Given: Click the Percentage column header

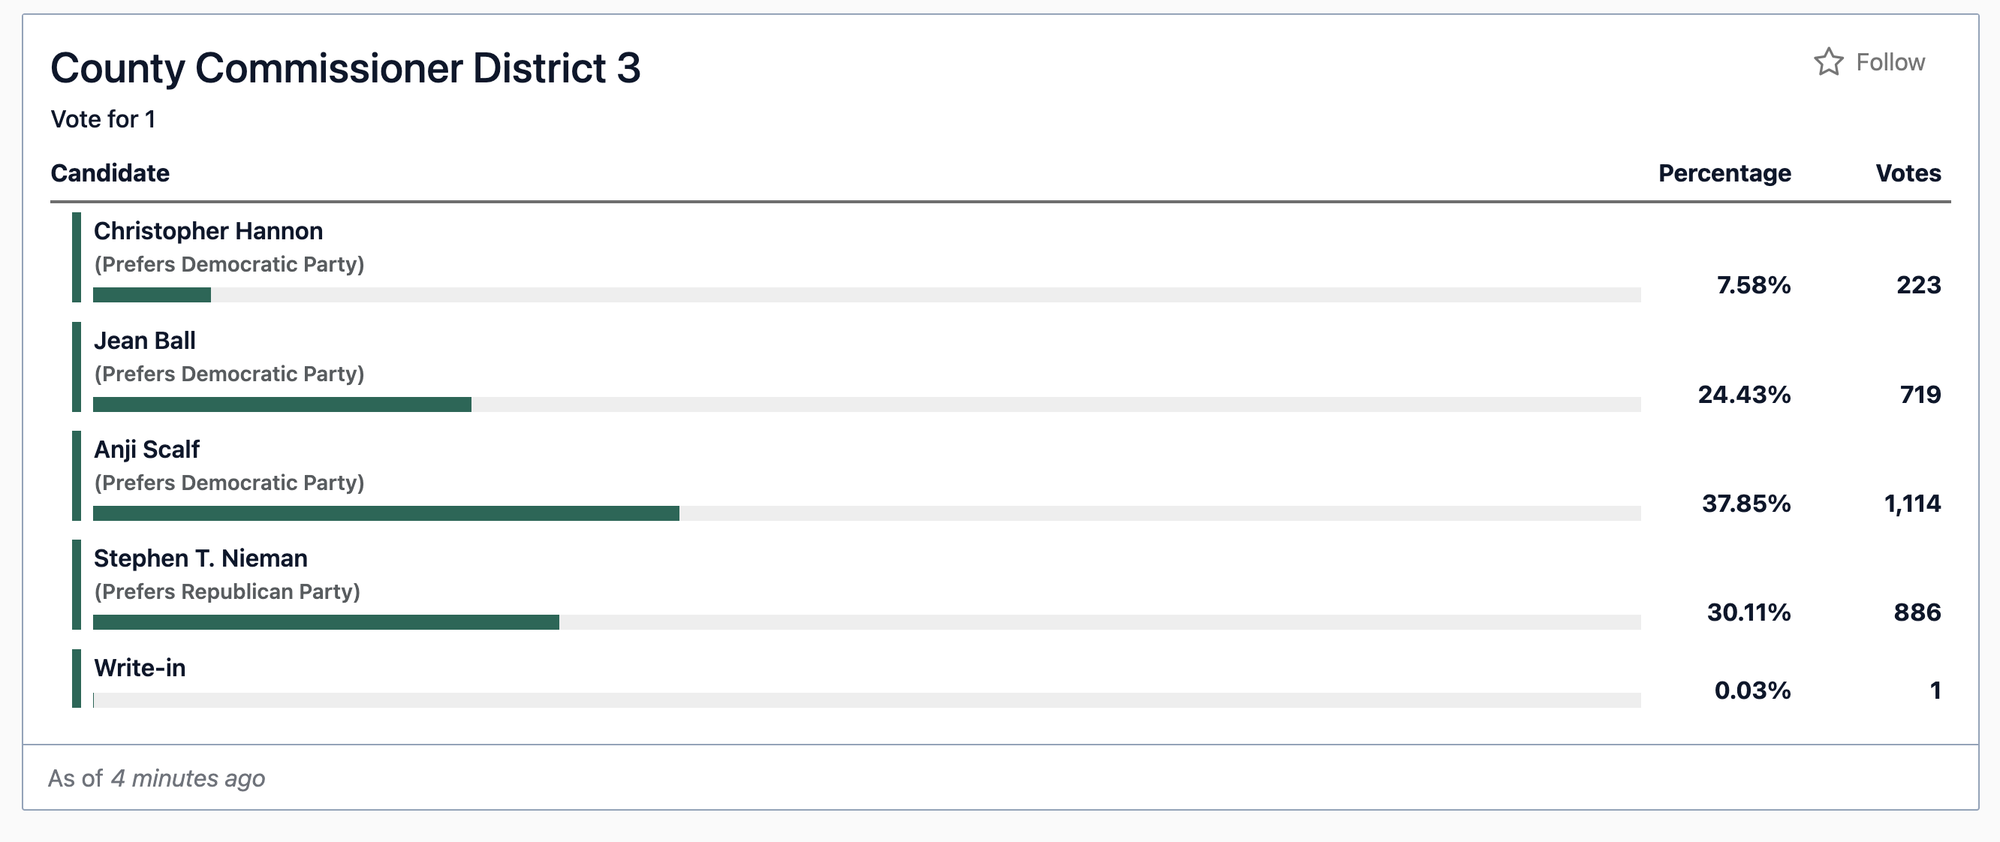Looking at the screenshot, I should coord(1724,173).
